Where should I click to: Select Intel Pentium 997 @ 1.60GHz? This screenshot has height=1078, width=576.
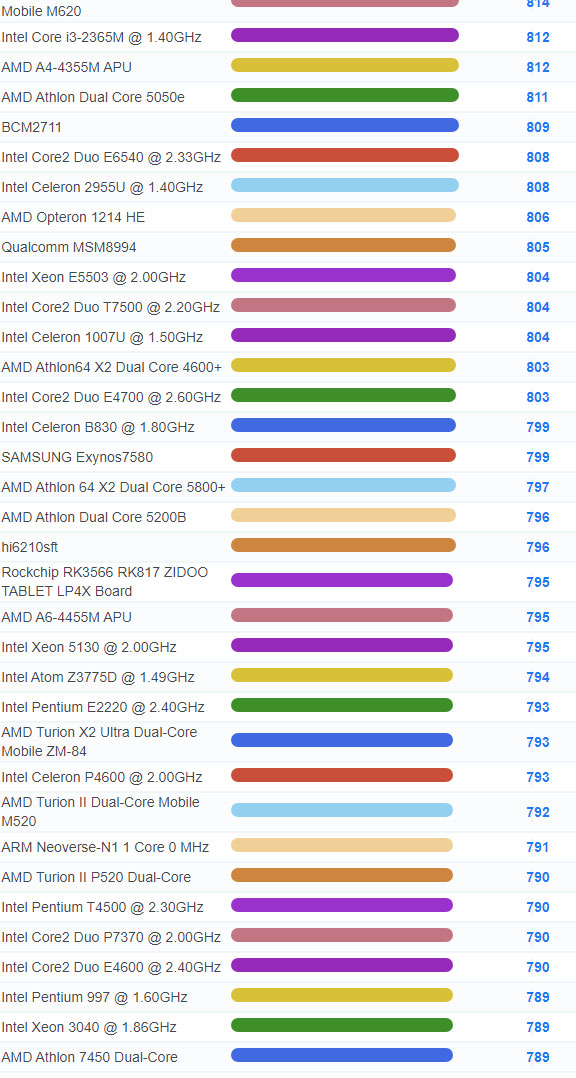coord(94,998)
